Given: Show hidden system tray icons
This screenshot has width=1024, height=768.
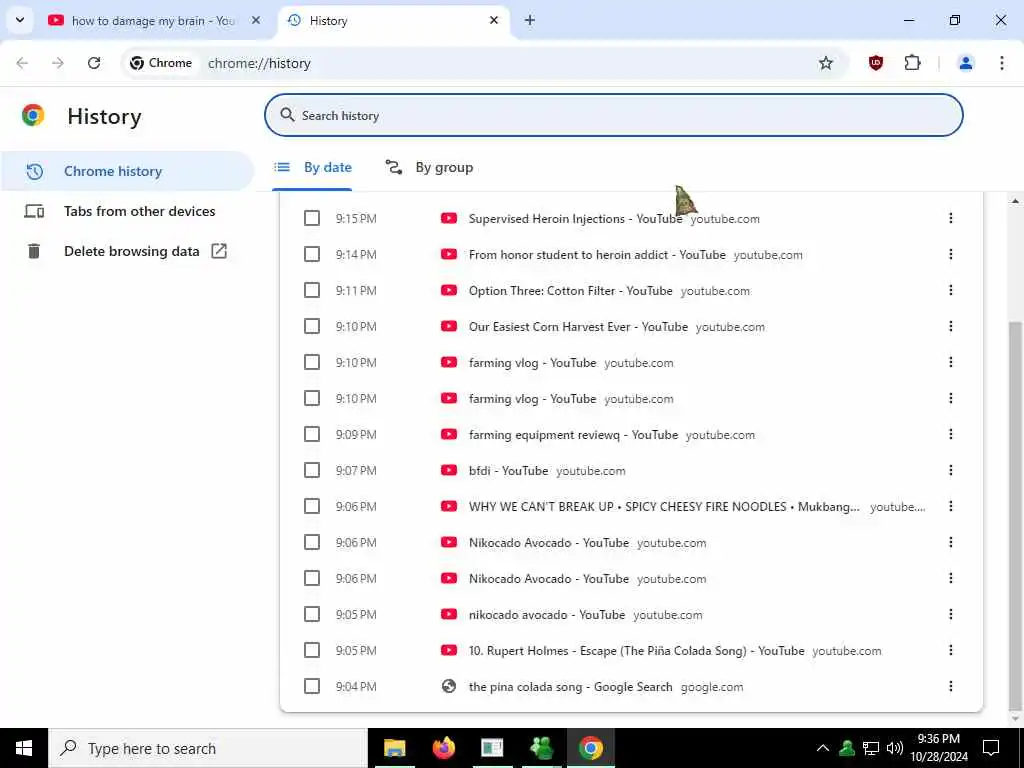Looking at the screenshot, I should point(823,748).
